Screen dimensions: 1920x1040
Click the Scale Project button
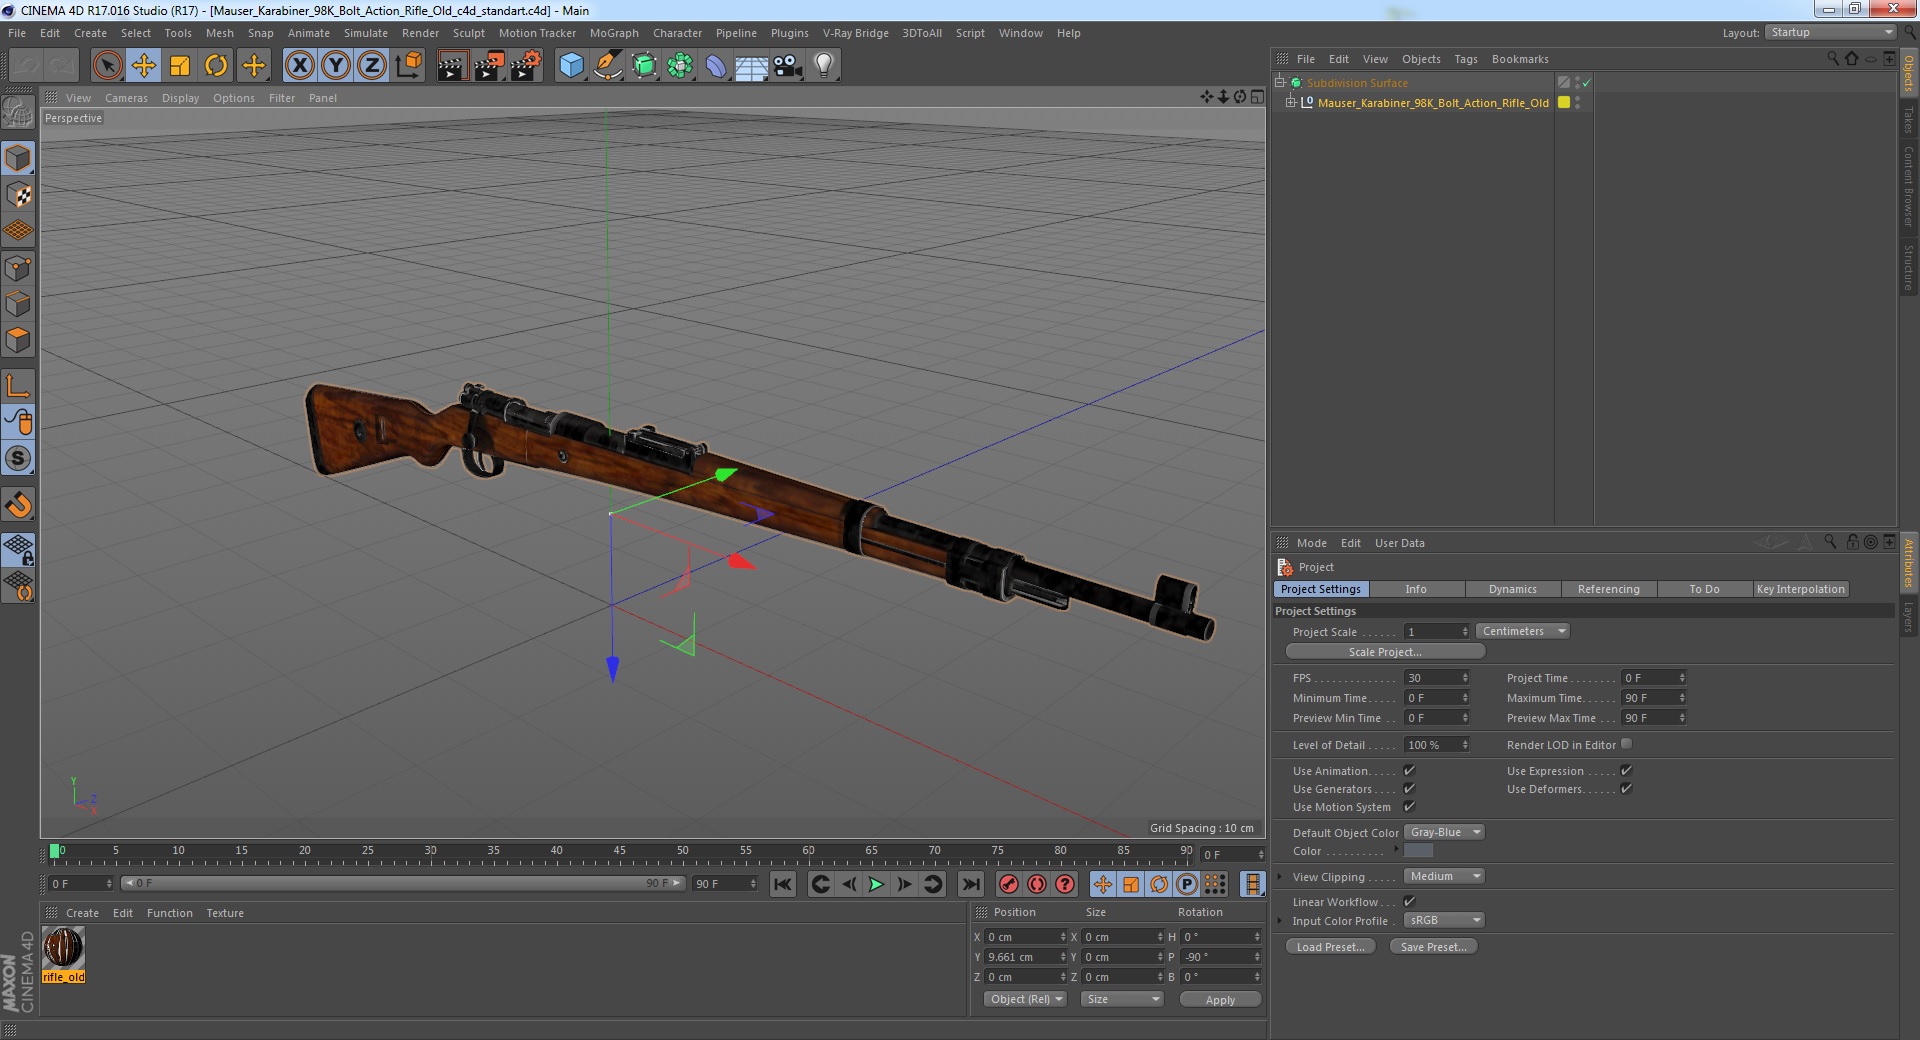pos(1385,652)
